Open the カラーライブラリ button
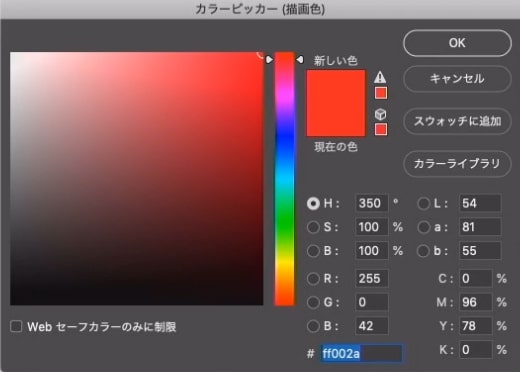This screenshot has width=520, height=372. pyautogui.click(x=457, y=163)
